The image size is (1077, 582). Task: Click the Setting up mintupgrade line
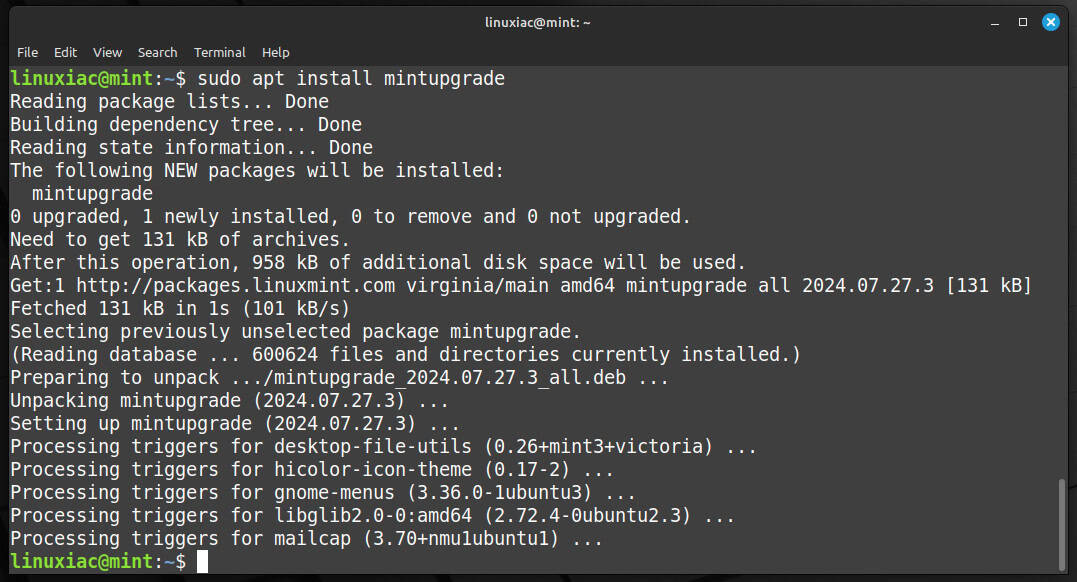click(235, 423)
